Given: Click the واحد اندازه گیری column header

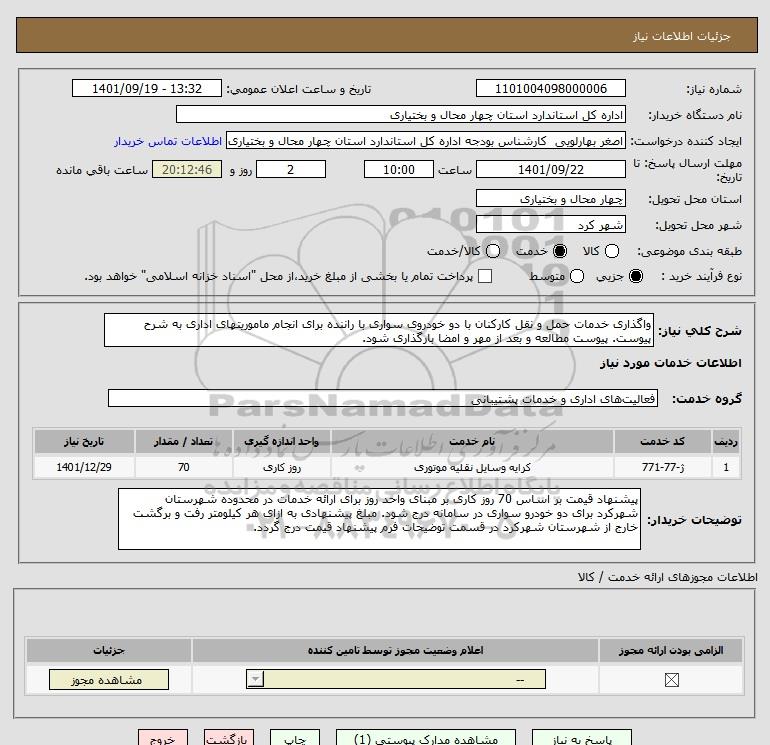Looking at the screenshot, I should click(x=281, y=441).
